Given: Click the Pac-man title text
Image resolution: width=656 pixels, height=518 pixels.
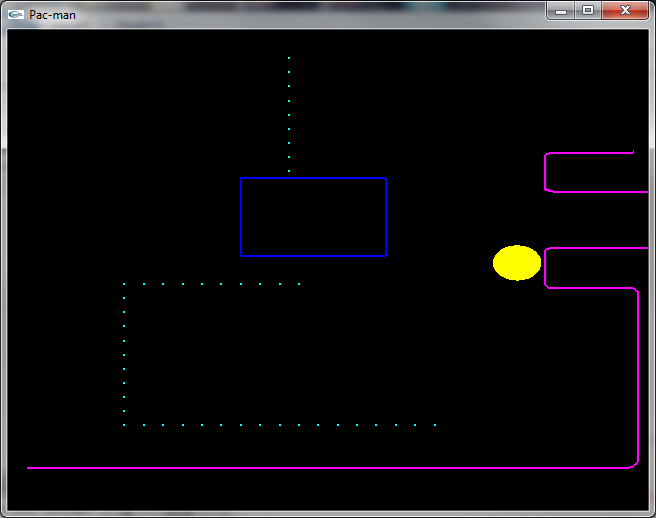Looking at the screenshot, I should [52, 15].
